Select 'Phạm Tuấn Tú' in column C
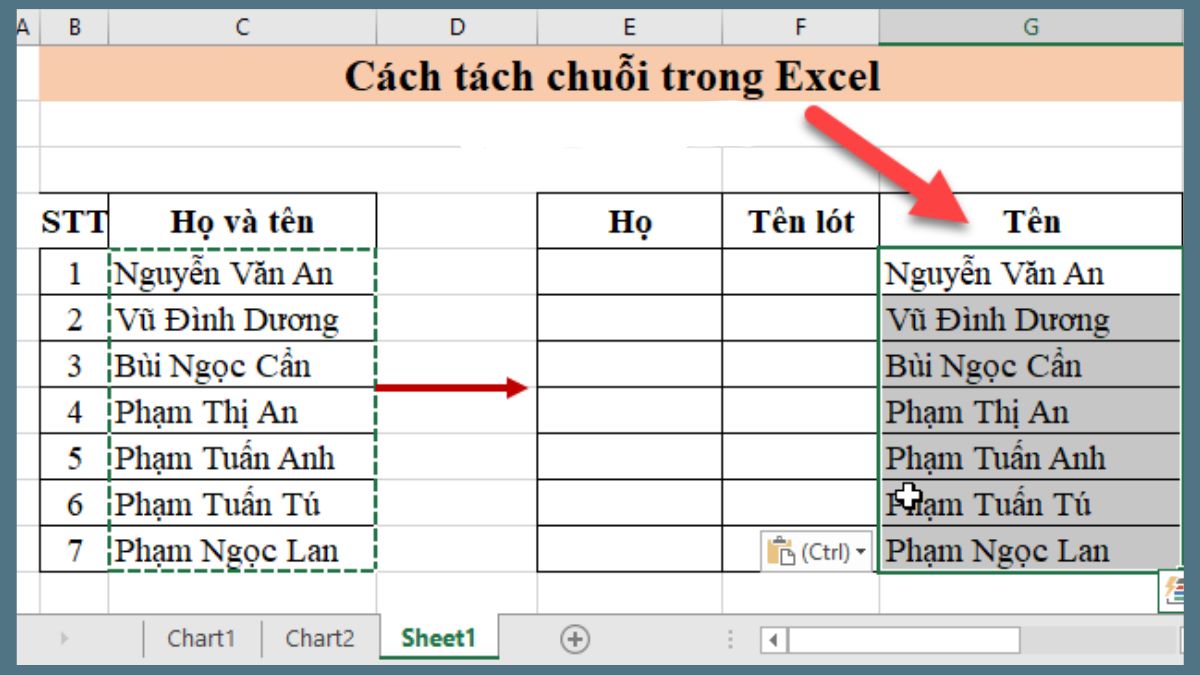1200x675 pixels. tap(243, 503)
